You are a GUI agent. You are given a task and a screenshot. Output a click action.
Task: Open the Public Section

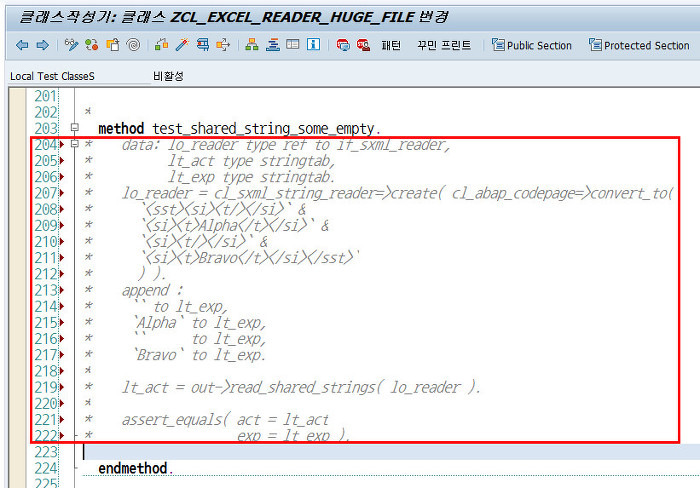click(532, 45)
